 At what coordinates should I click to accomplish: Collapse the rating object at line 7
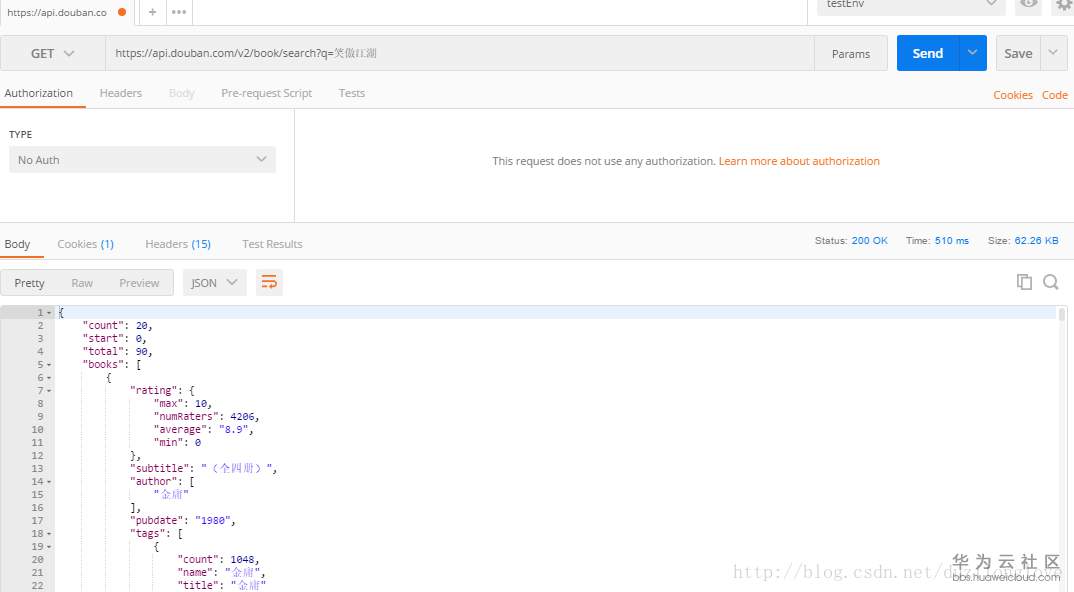click(x=49, y=391)
